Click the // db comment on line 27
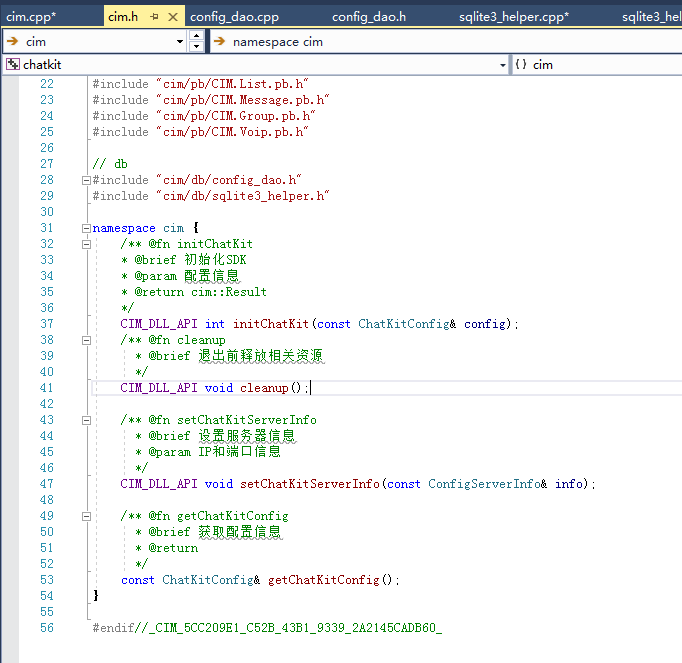 (x=110, y=164)
